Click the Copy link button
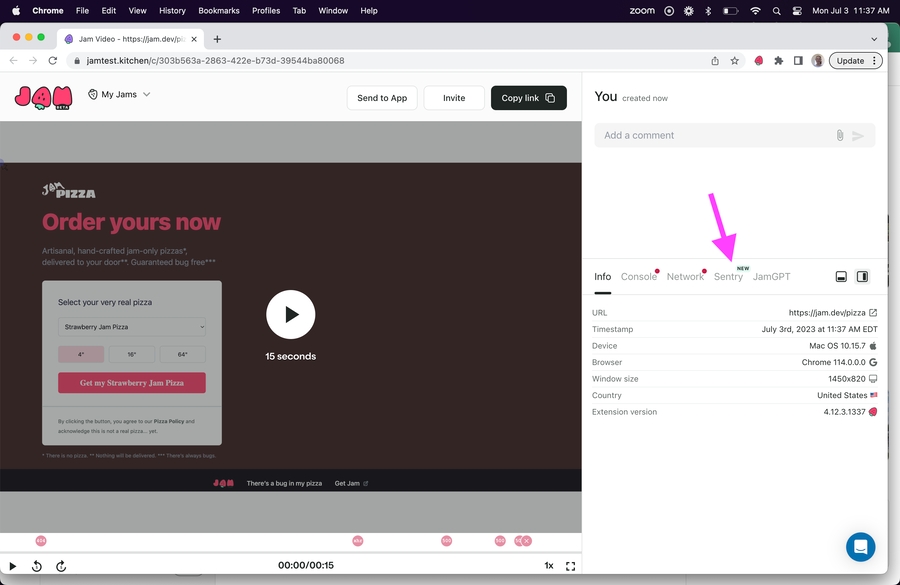This screenshot has height=585, width=900. coord(528,98)
